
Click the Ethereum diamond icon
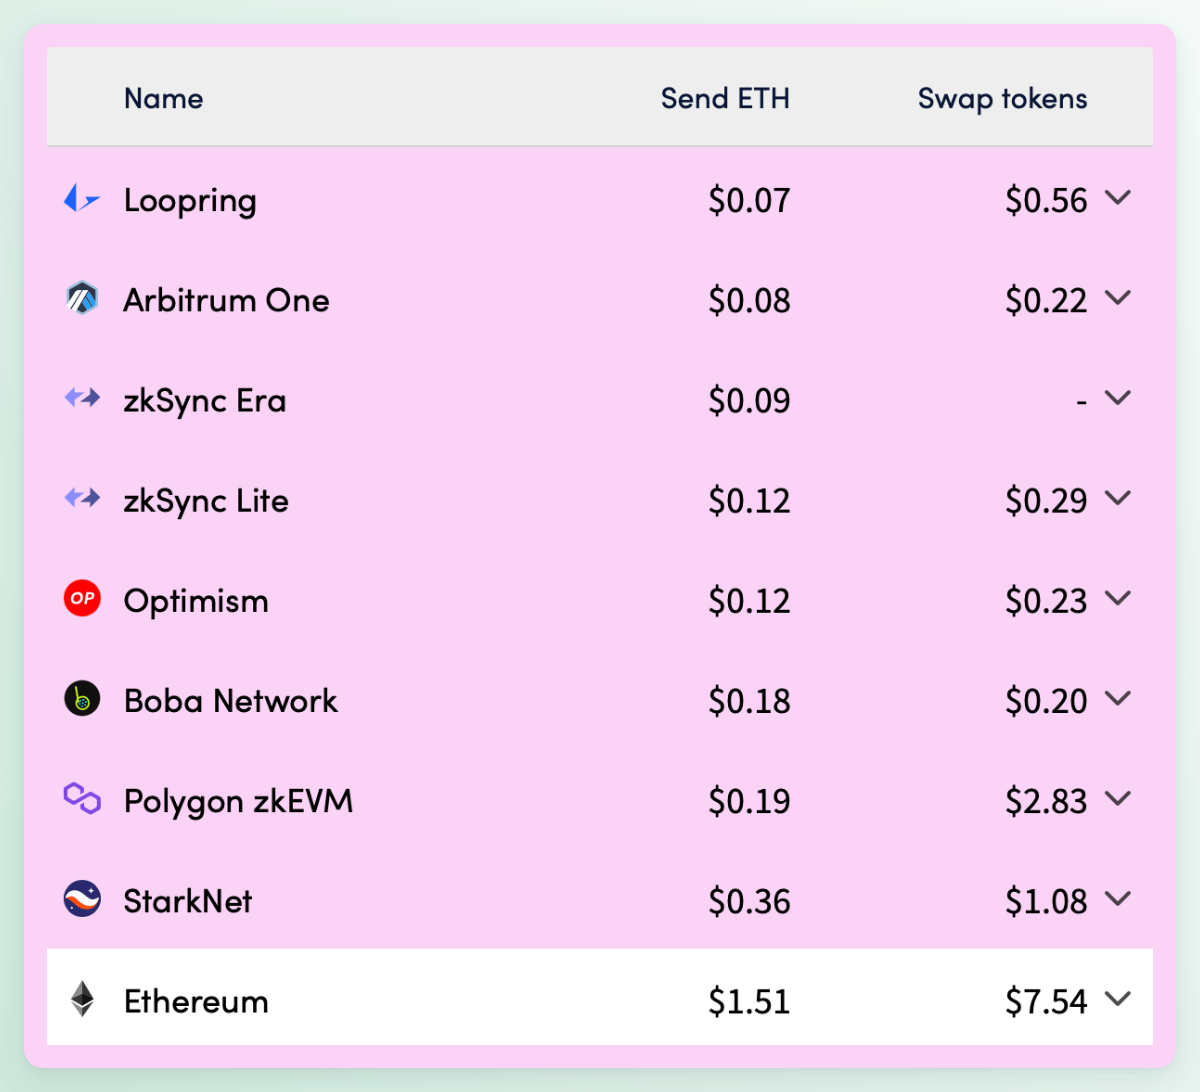[82, 999]
